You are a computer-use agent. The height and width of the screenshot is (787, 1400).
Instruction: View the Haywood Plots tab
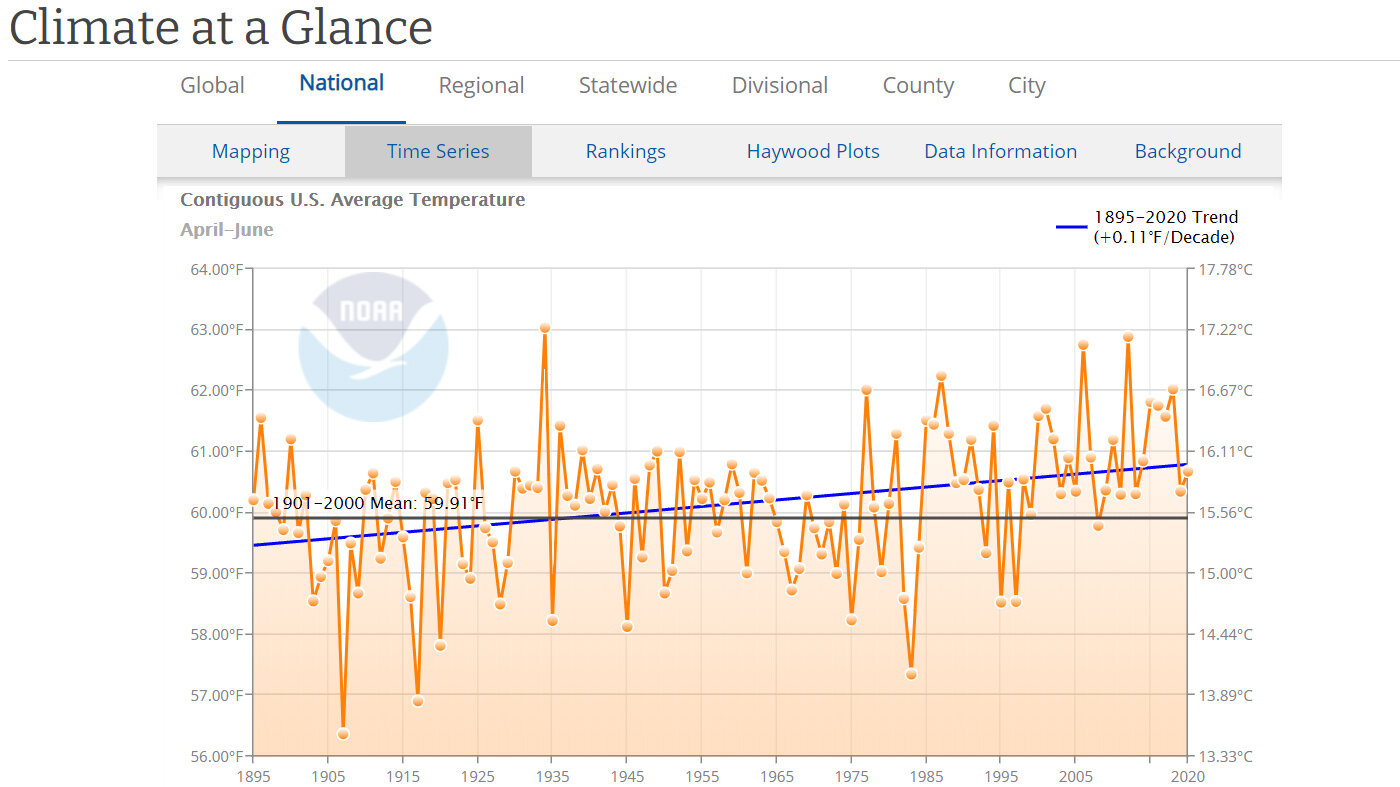812,150
